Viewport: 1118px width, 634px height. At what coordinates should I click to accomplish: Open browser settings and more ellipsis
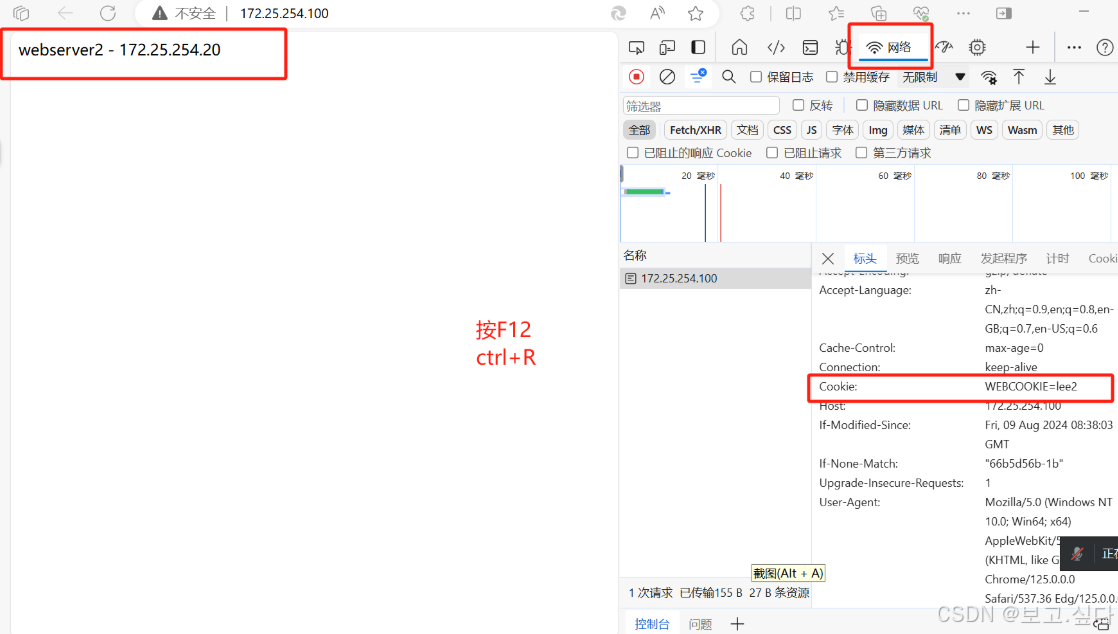click(x=963, y=13)
